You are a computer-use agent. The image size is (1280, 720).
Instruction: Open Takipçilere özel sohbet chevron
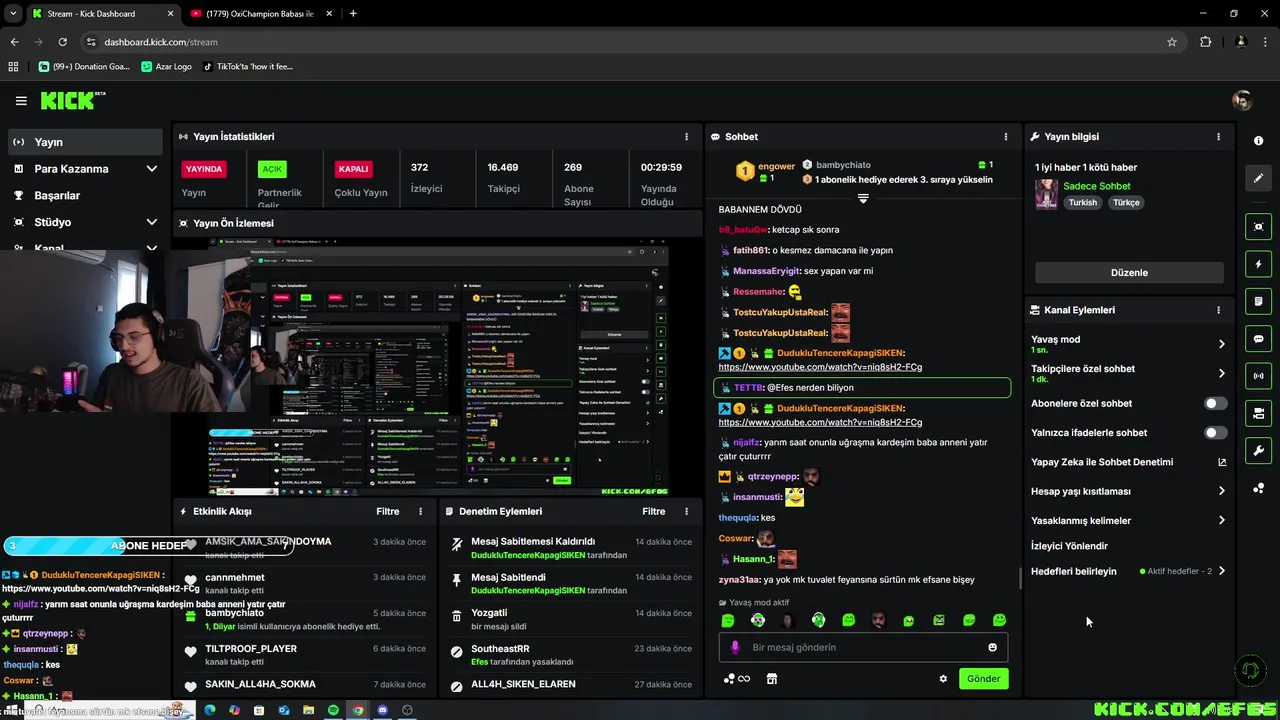pos(1221,373)
